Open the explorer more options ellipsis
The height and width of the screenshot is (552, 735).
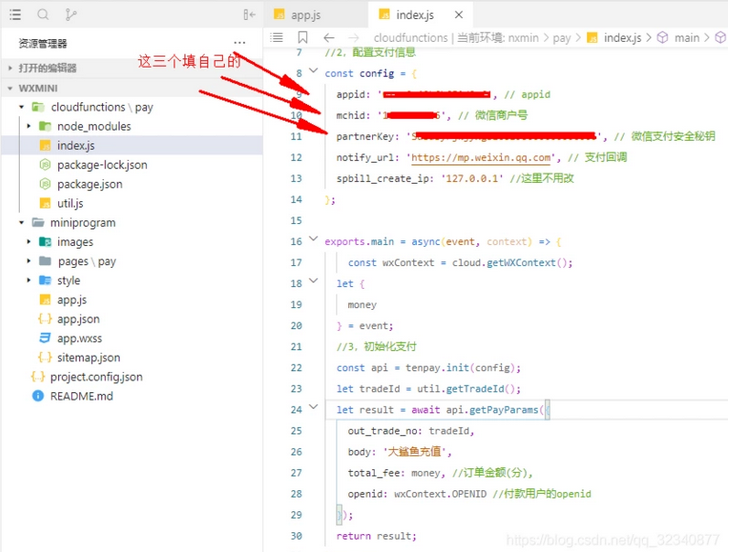point(240,42)
